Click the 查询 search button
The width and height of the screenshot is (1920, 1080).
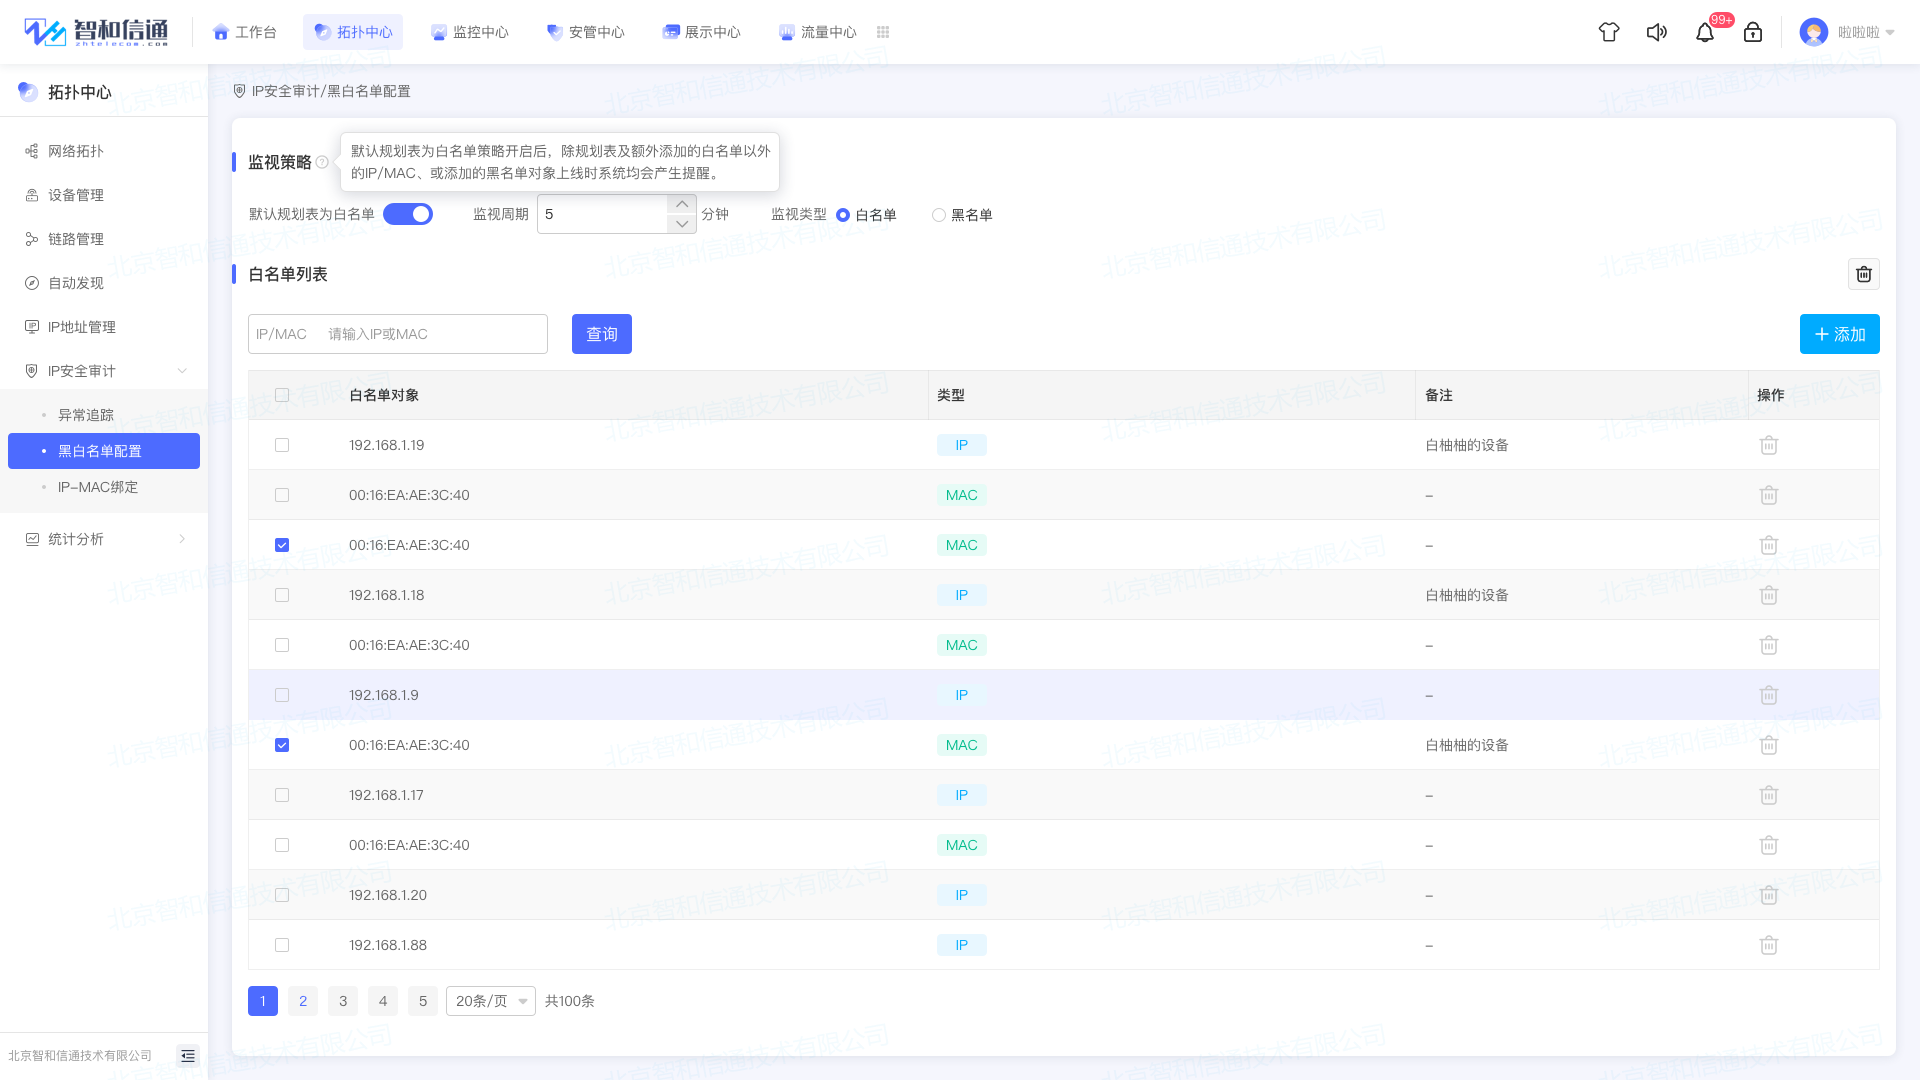point(601,334)
